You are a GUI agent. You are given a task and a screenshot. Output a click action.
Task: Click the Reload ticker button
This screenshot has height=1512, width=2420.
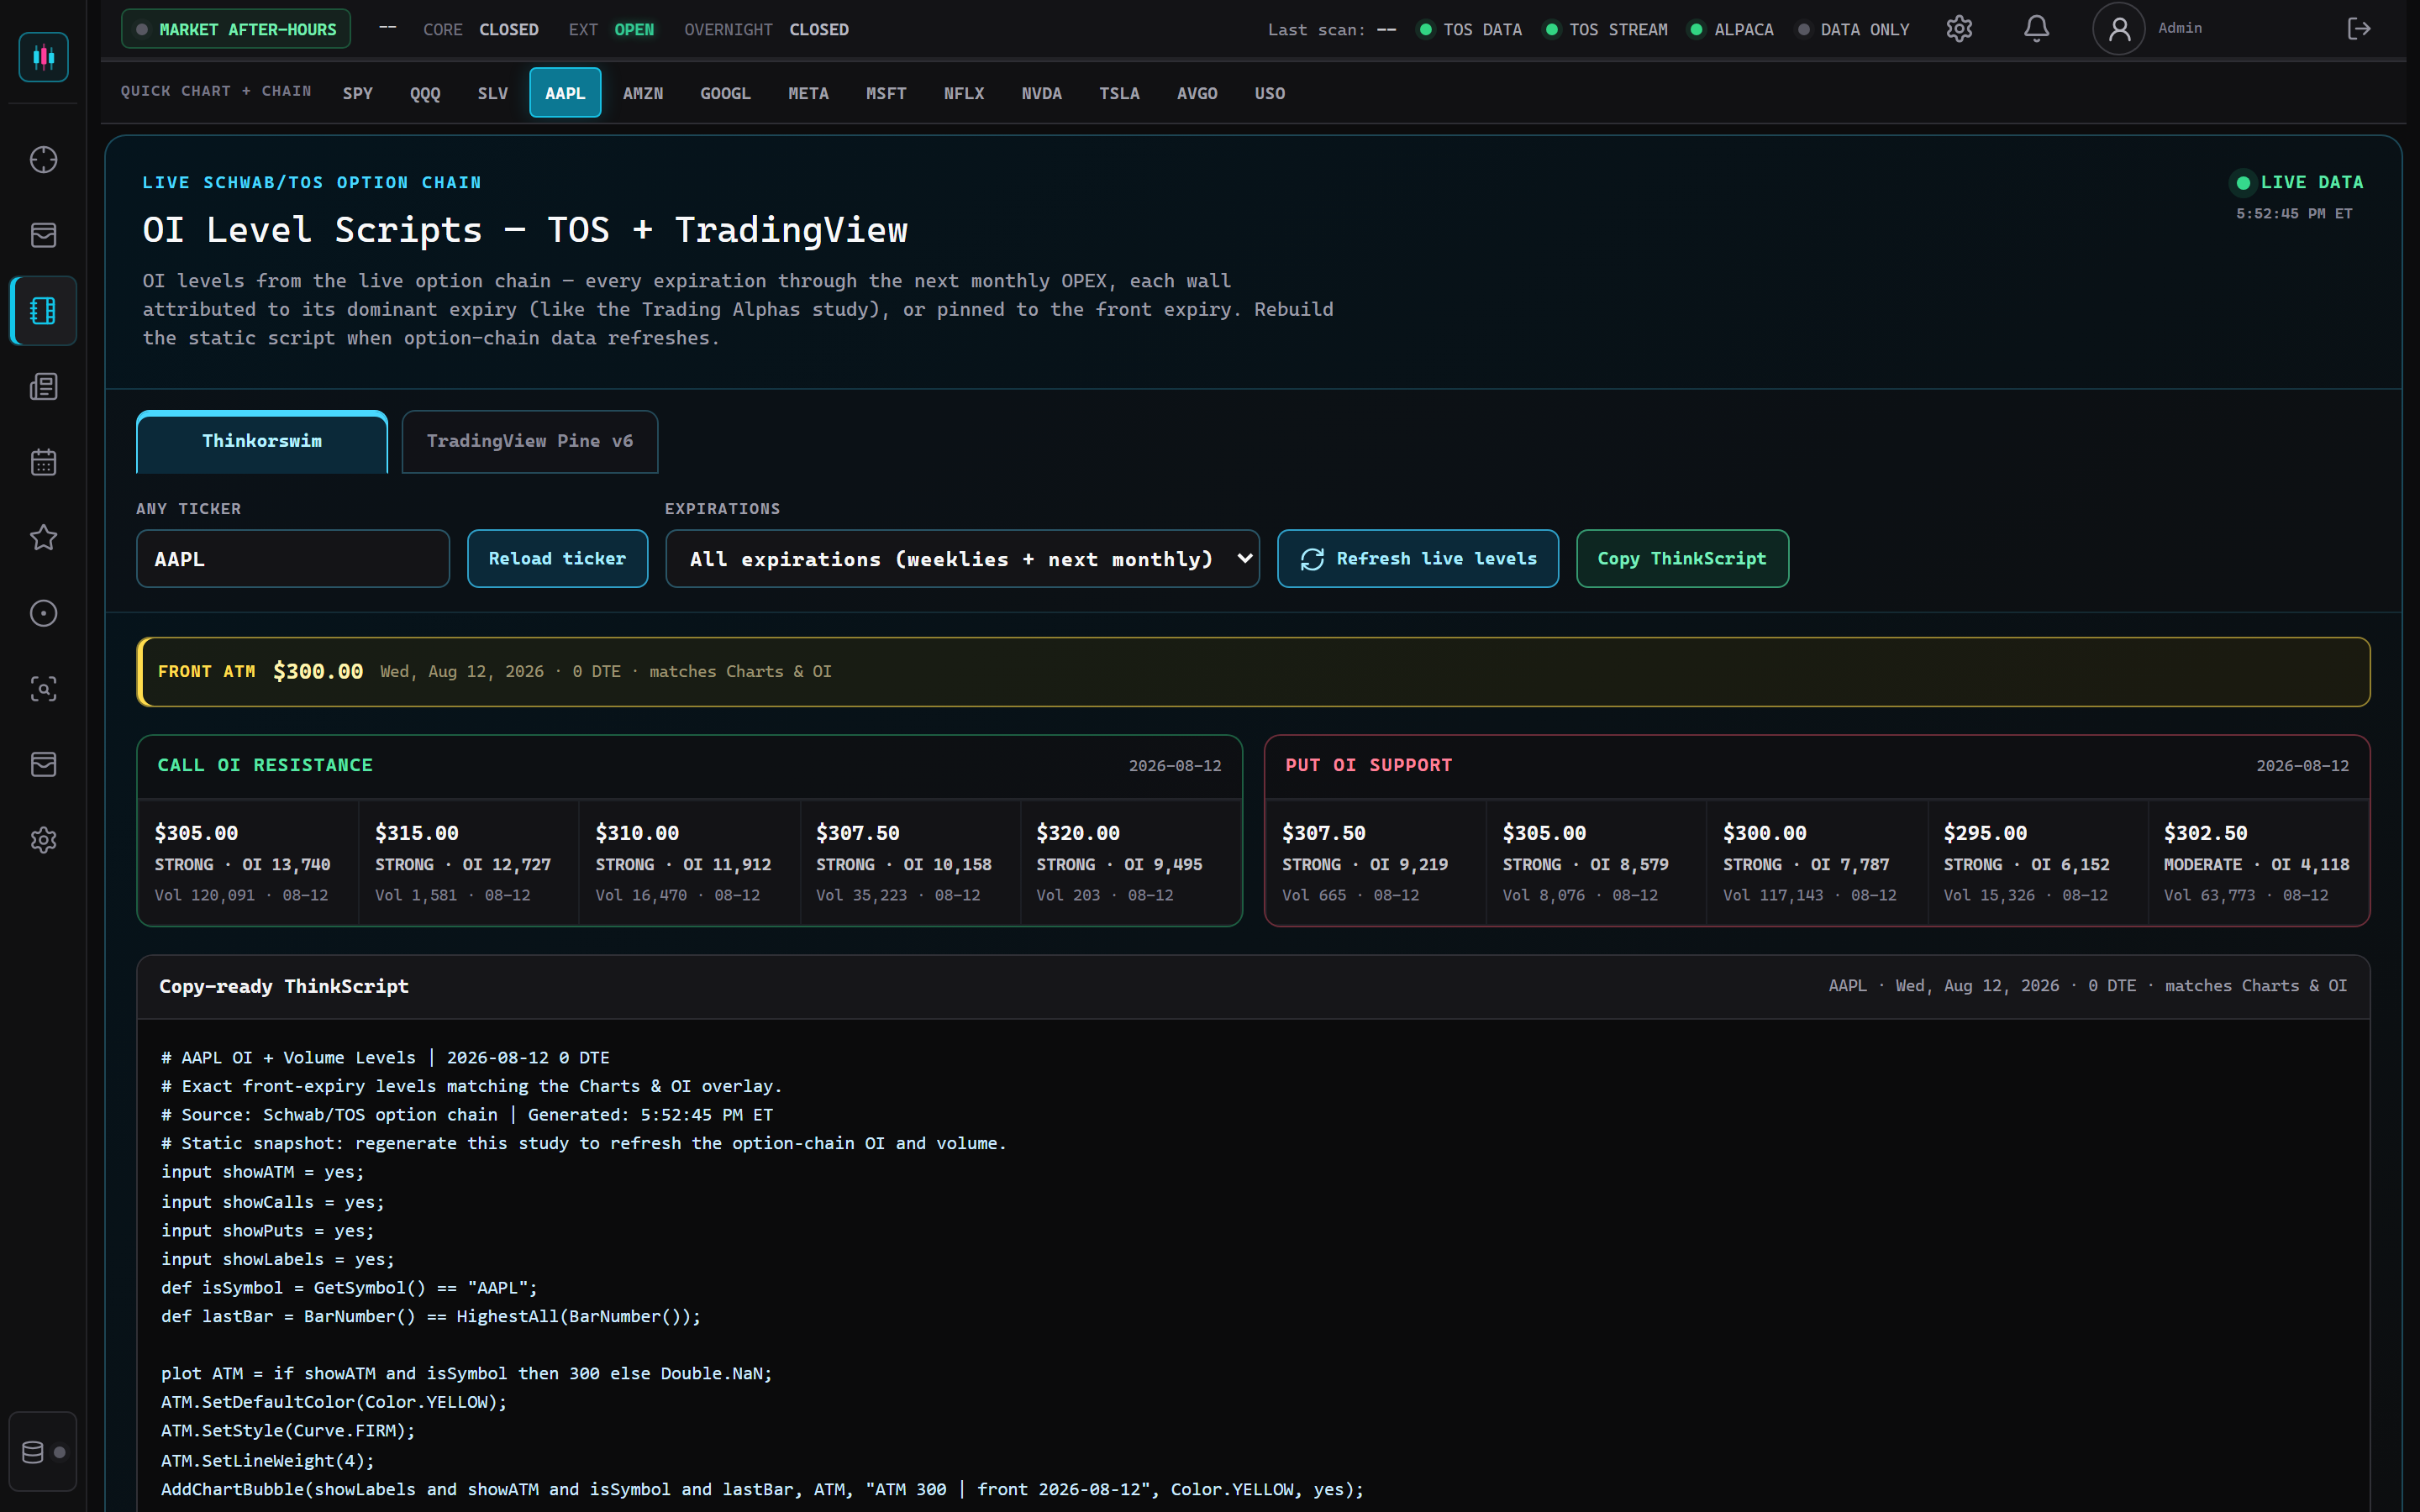click(557, 559)
